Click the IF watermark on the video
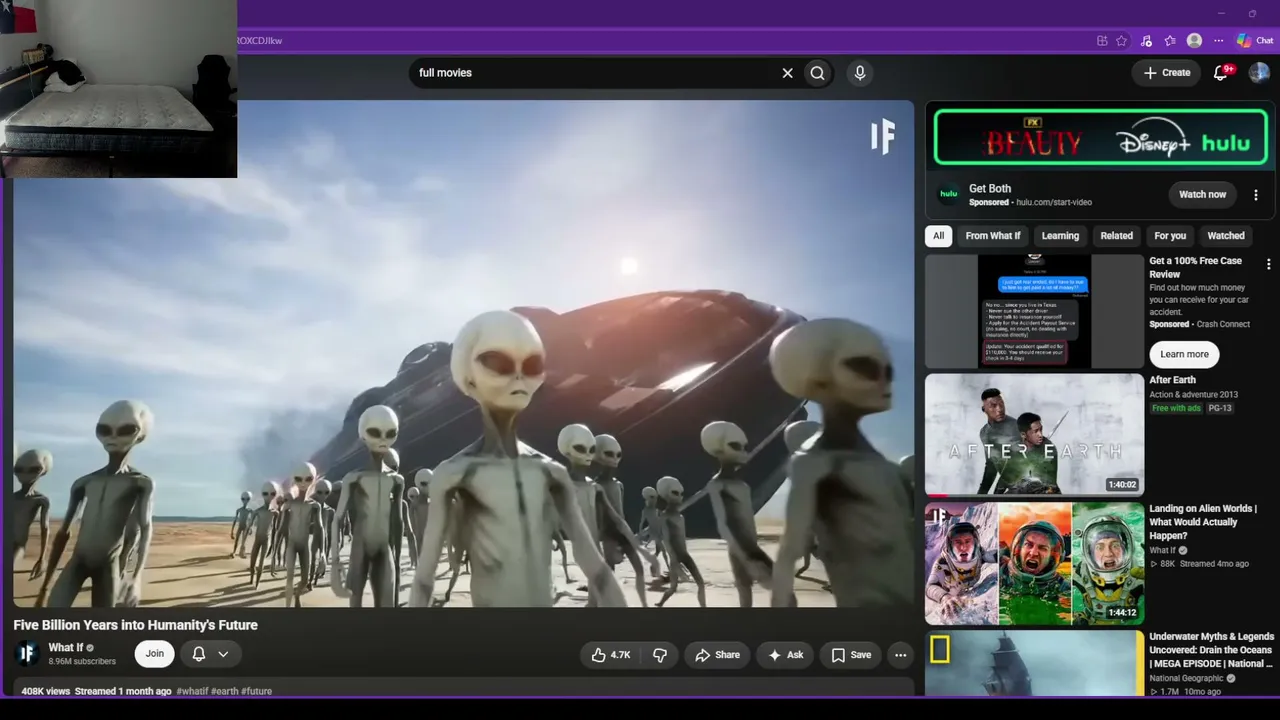1280x720 pixels. pyautogui.click(x=882, y=136)
